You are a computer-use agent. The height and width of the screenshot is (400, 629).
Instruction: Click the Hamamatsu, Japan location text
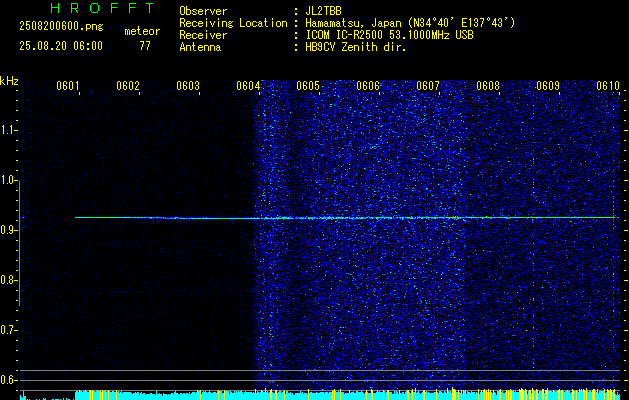pos(410,23)
